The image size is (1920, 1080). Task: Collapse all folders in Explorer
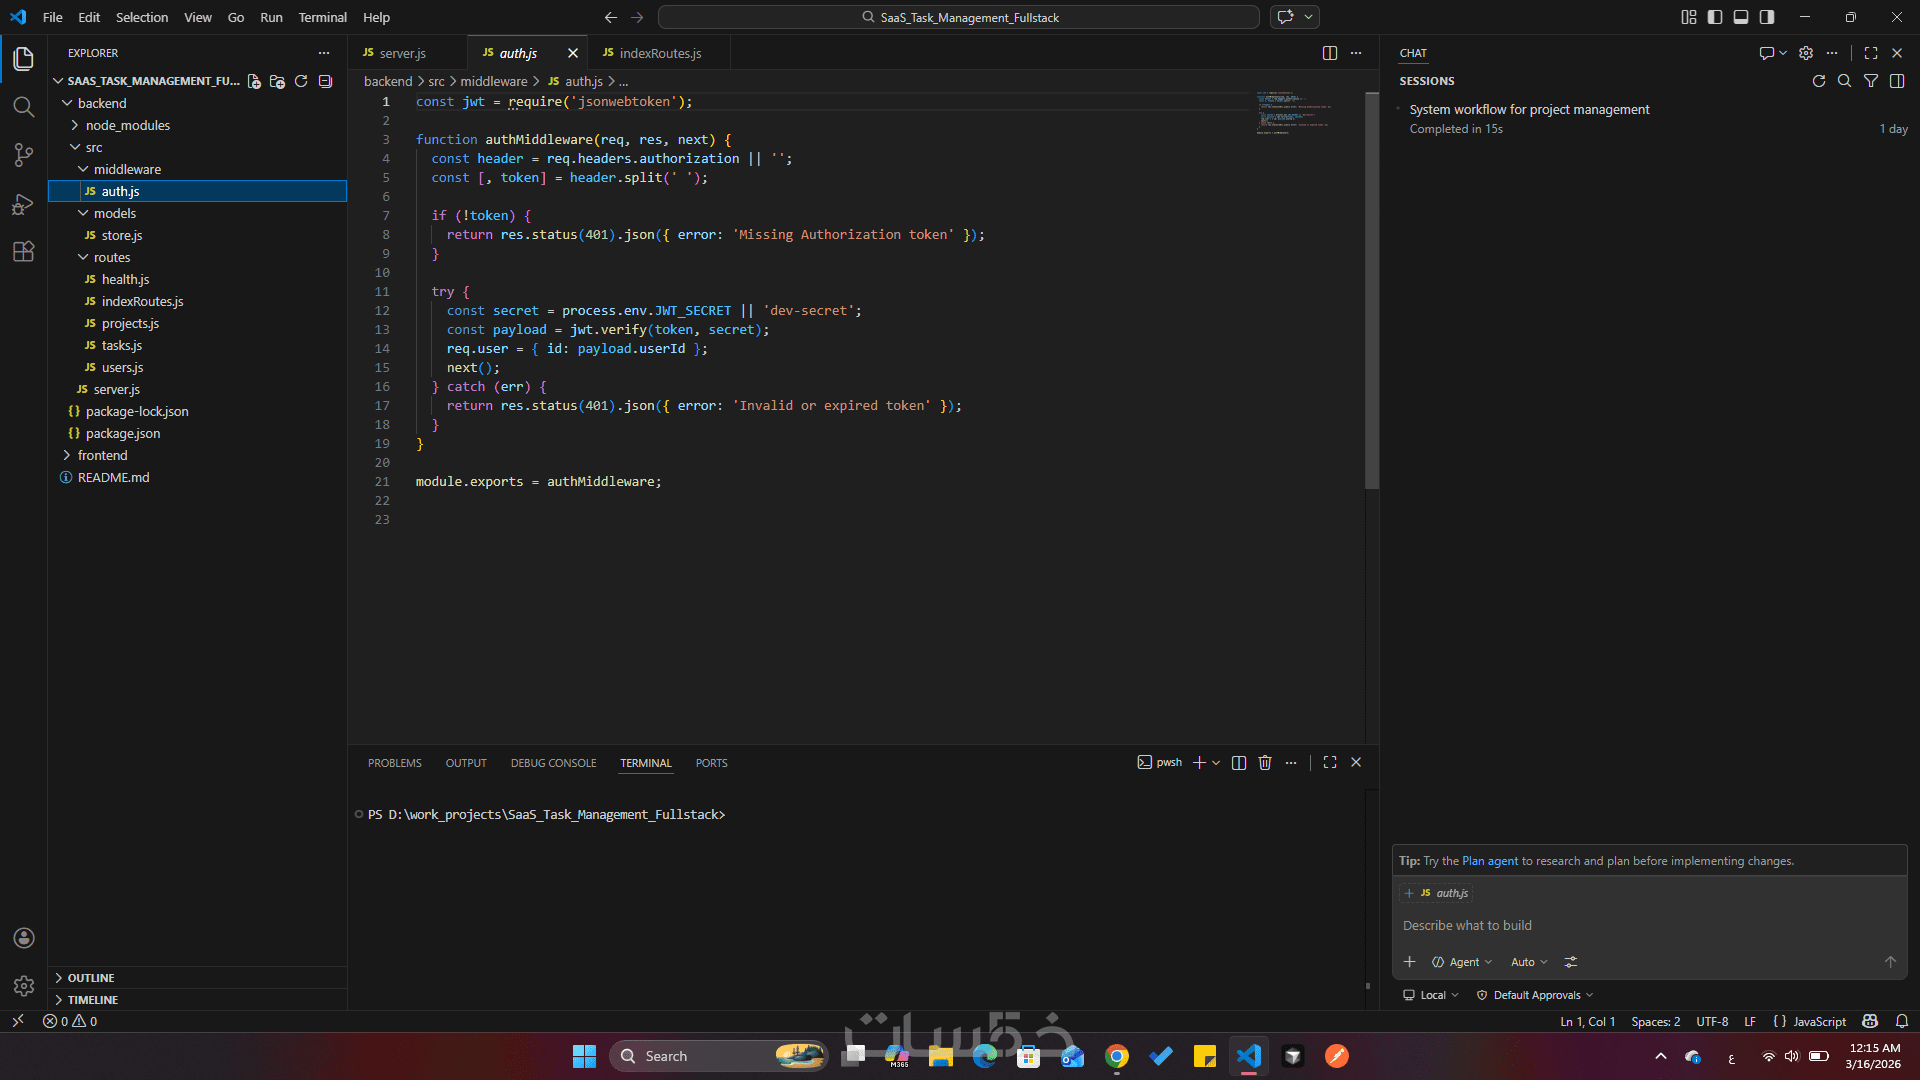[325, 81]
